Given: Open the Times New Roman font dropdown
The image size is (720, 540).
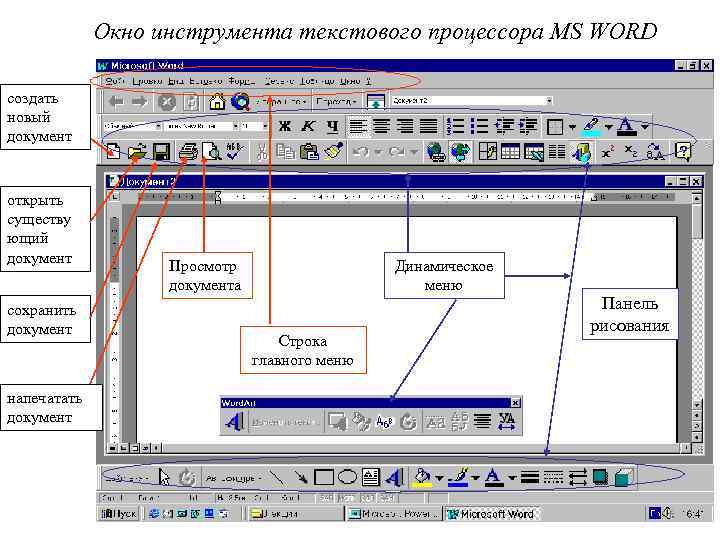Looking at the screenshot, I should tap(235, 126).
